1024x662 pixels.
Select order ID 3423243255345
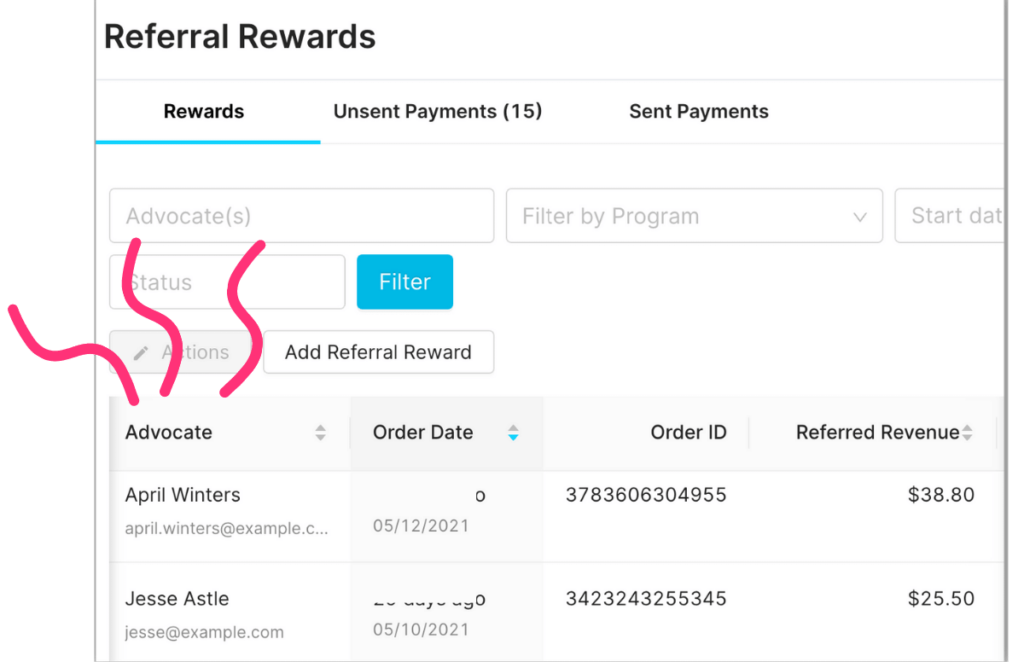646,599
